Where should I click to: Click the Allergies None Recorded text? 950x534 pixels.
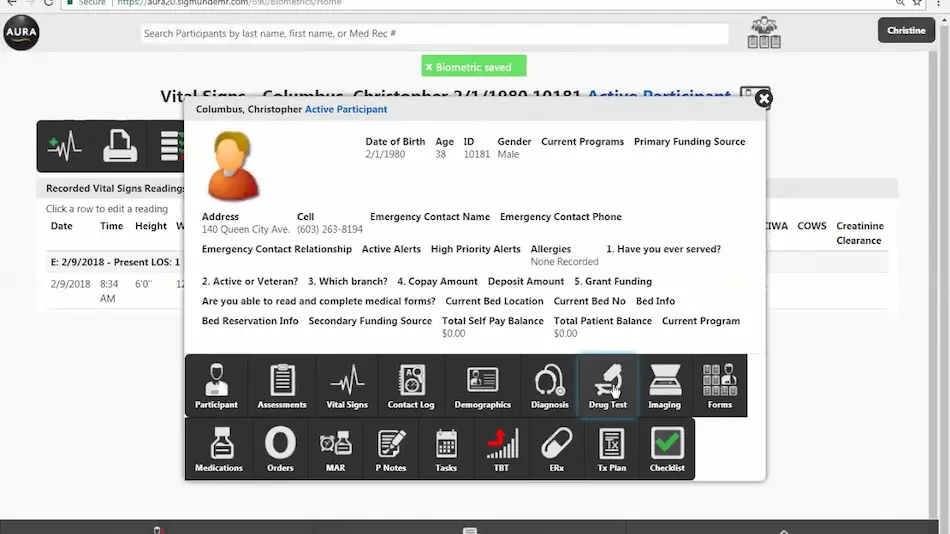(x=564, y=261)
